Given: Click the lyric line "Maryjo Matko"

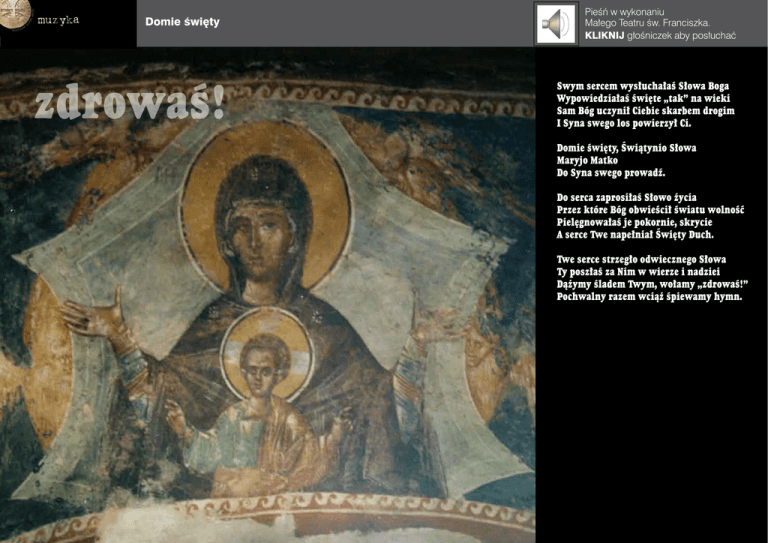Looking at the screenshot, I should [x=590, y=160].
